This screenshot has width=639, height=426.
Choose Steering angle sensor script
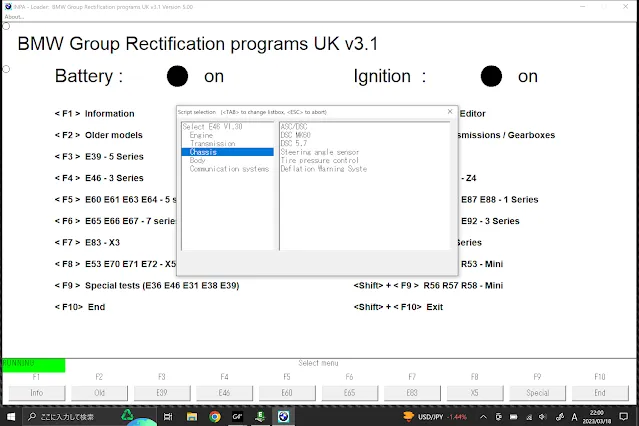[x=320, y=152]
